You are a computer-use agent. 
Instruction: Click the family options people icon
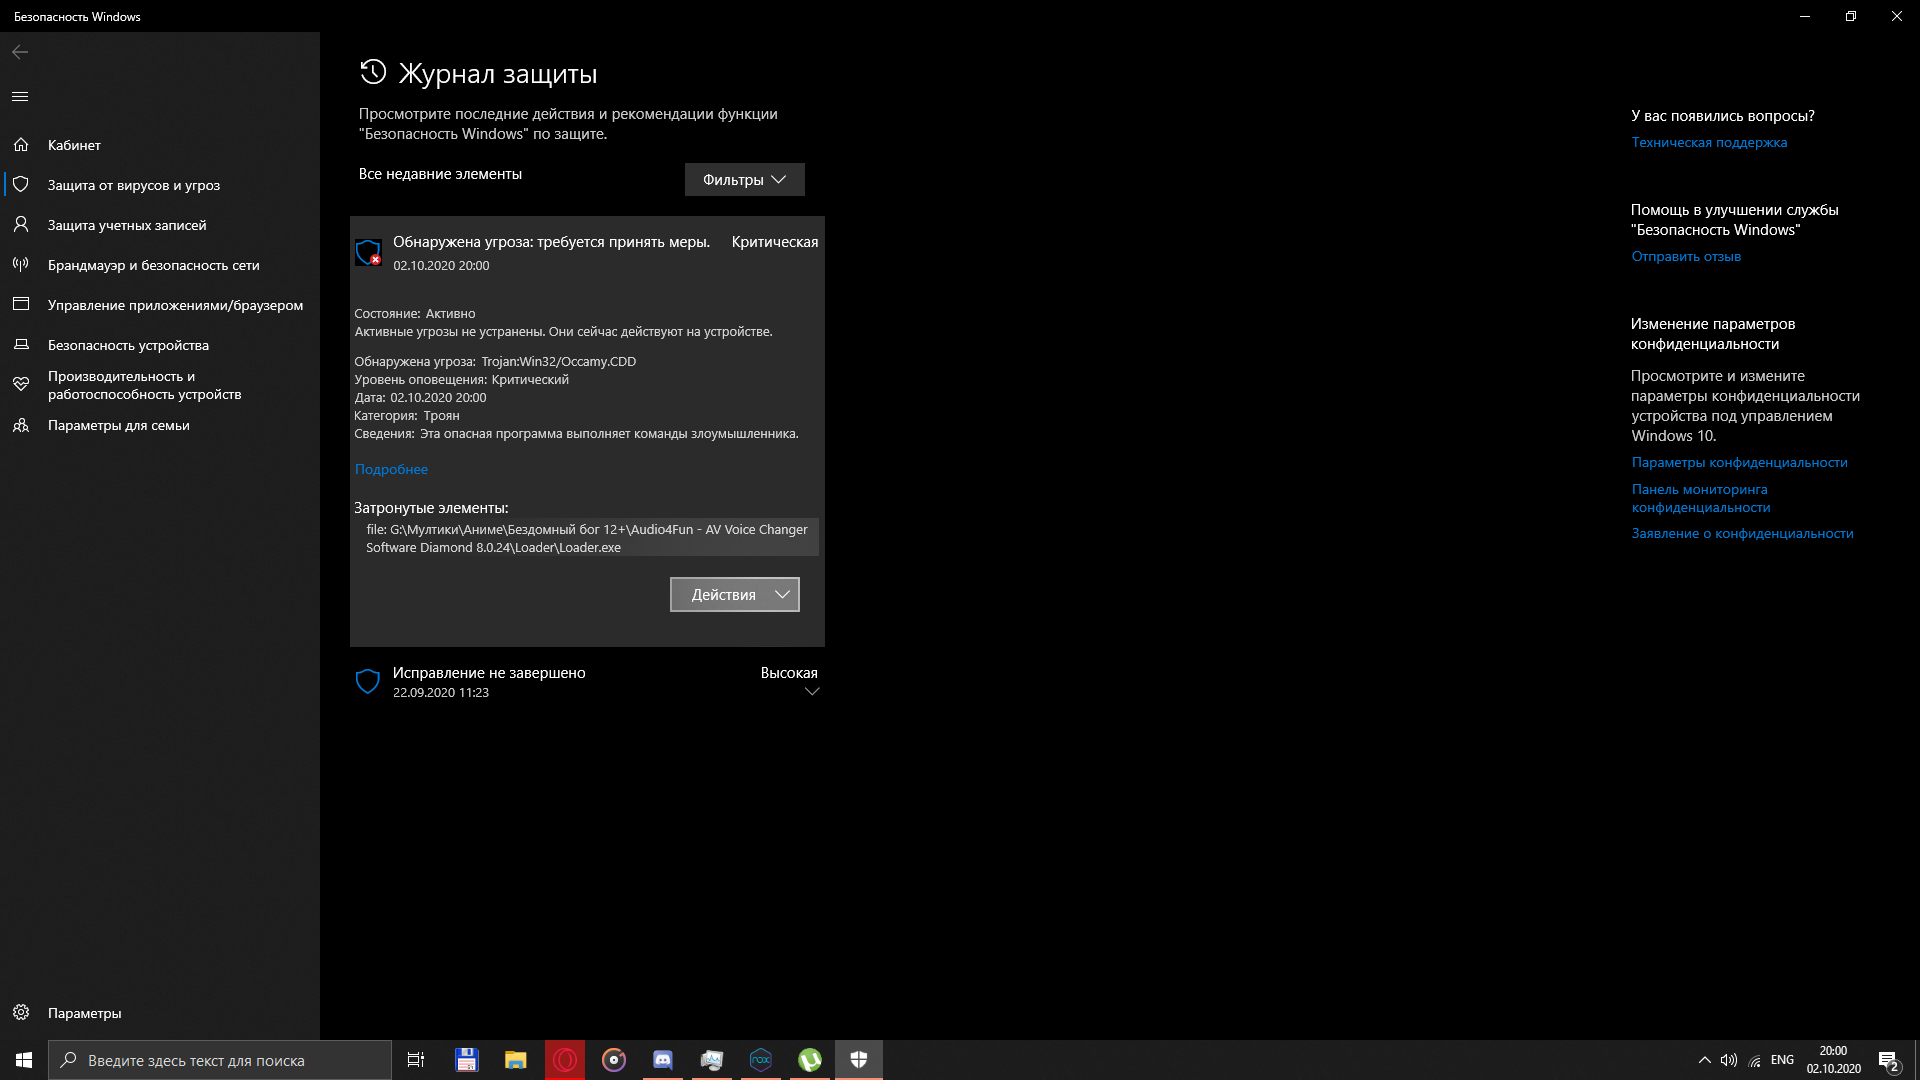[21, 425]
